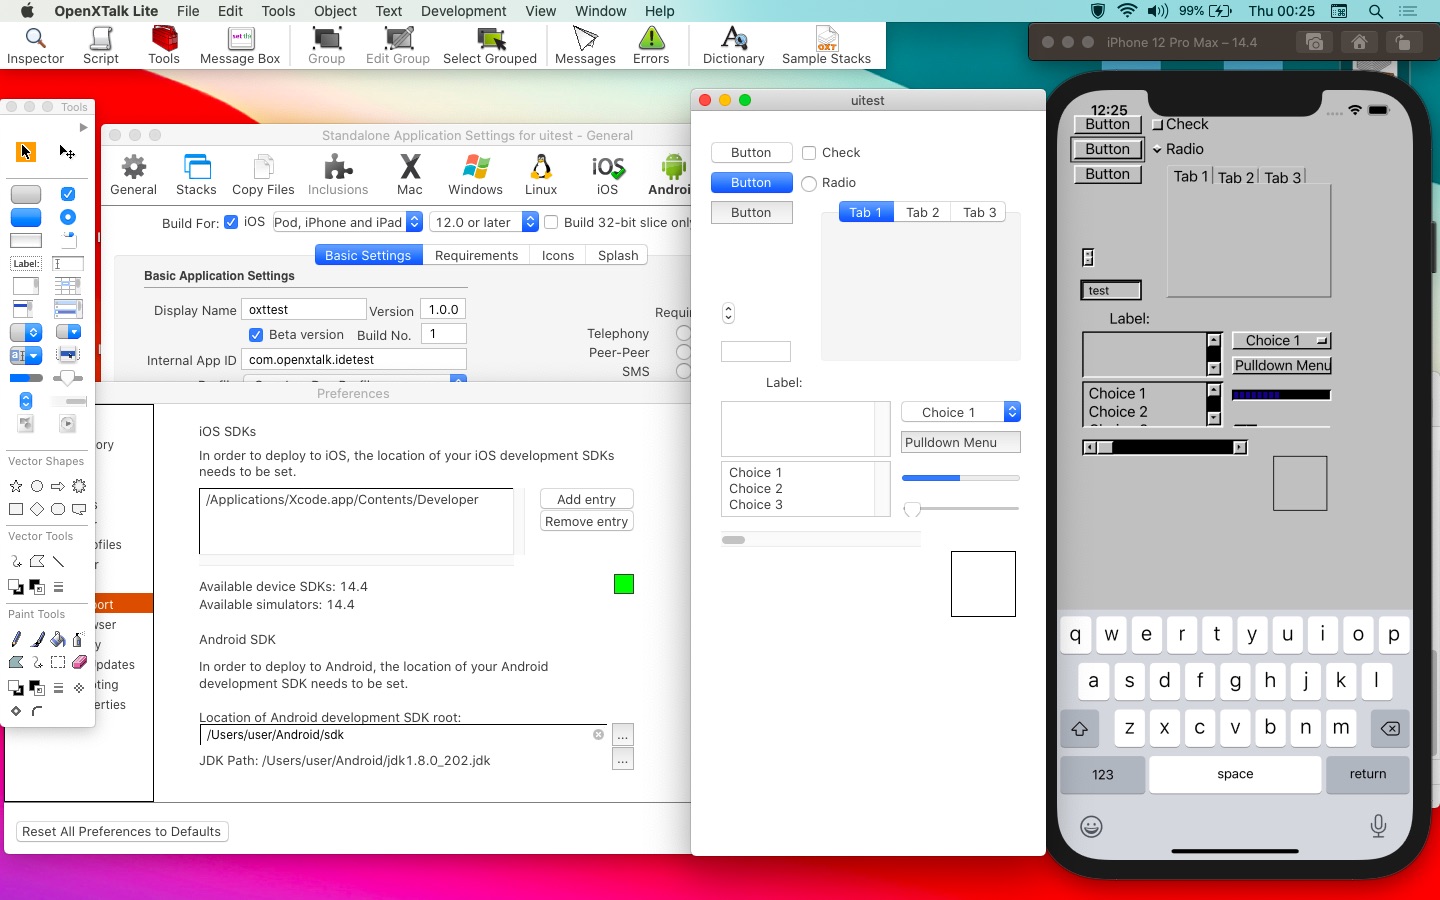The height and width of the screenshot is (900, 1440).
Task: Select the paint bucket tool
Action: 58,639
